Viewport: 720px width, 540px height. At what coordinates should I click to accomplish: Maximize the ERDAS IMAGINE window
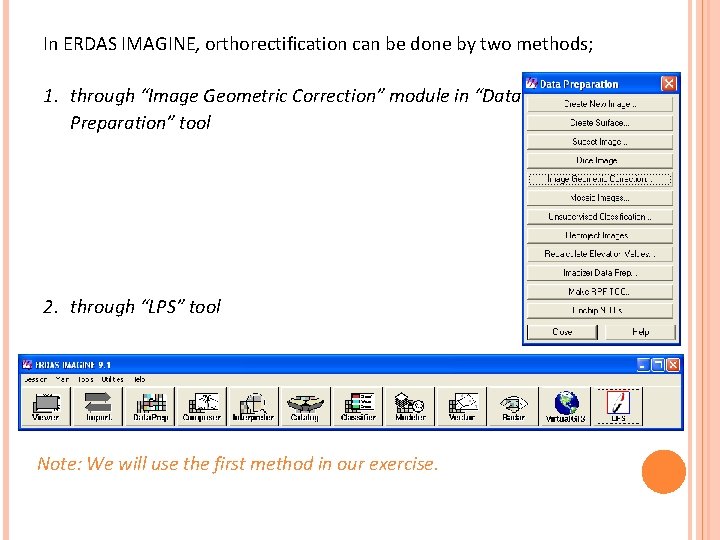(658, 365)
